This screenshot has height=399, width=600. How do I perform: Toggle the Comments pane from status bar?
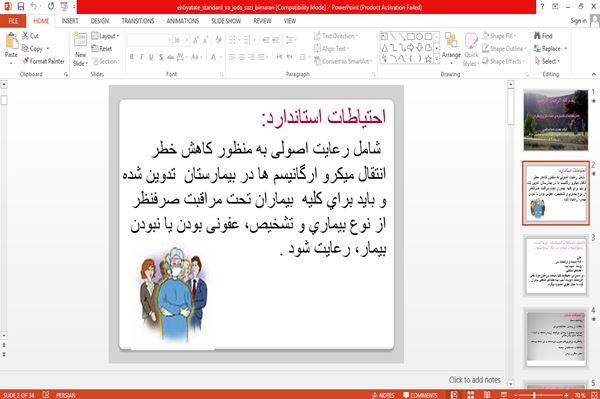[x=420, y=395]
